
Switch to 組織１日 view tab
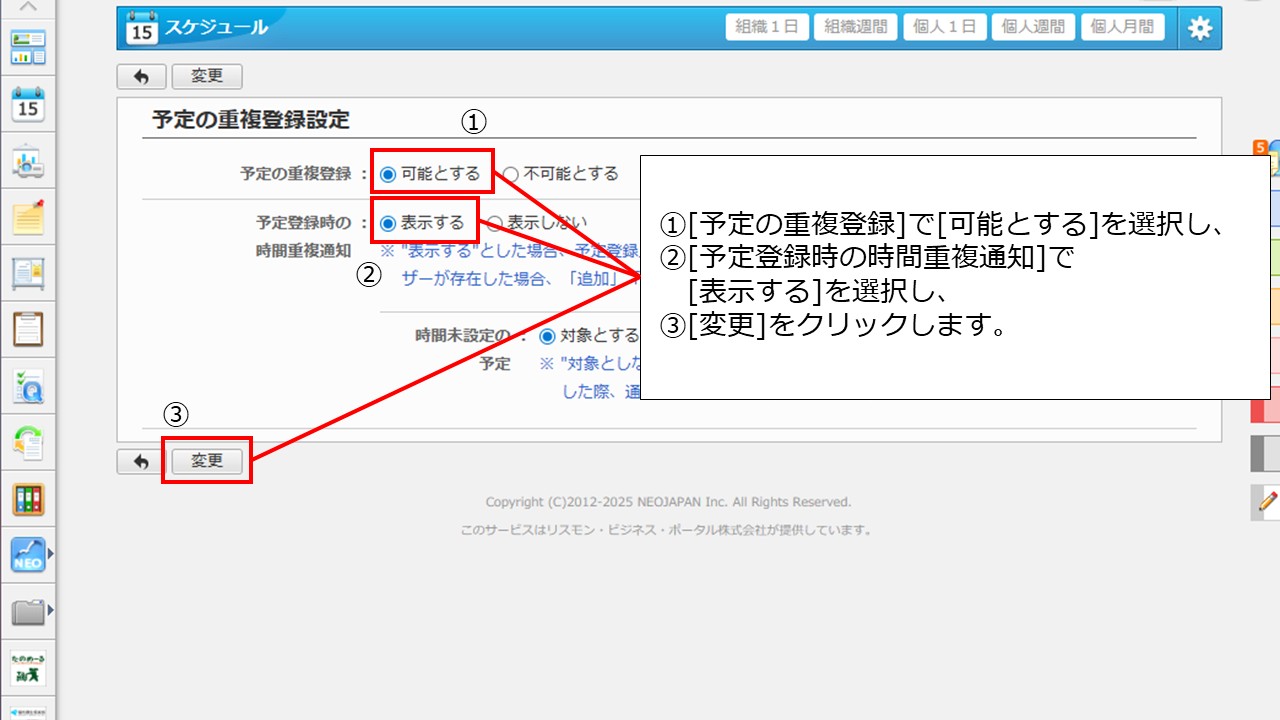[766, 28]
